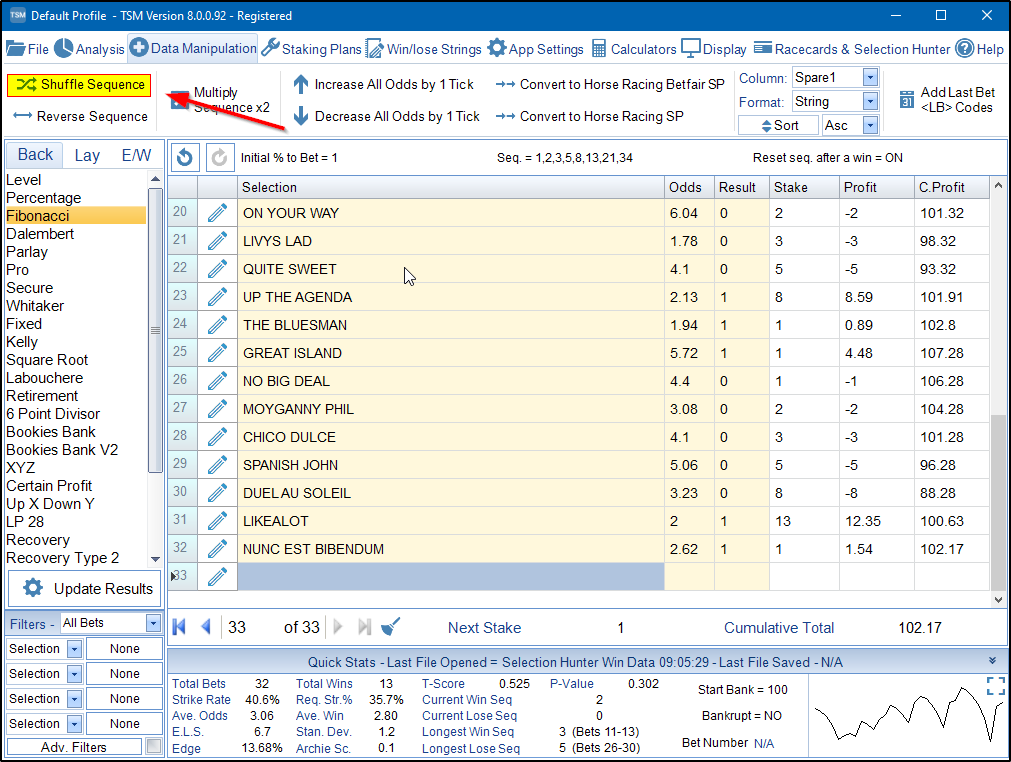The height and width of the screenshot is (762, 1011).
Task: Open the Column Spare1 dropdown
Action: point(869,78)
